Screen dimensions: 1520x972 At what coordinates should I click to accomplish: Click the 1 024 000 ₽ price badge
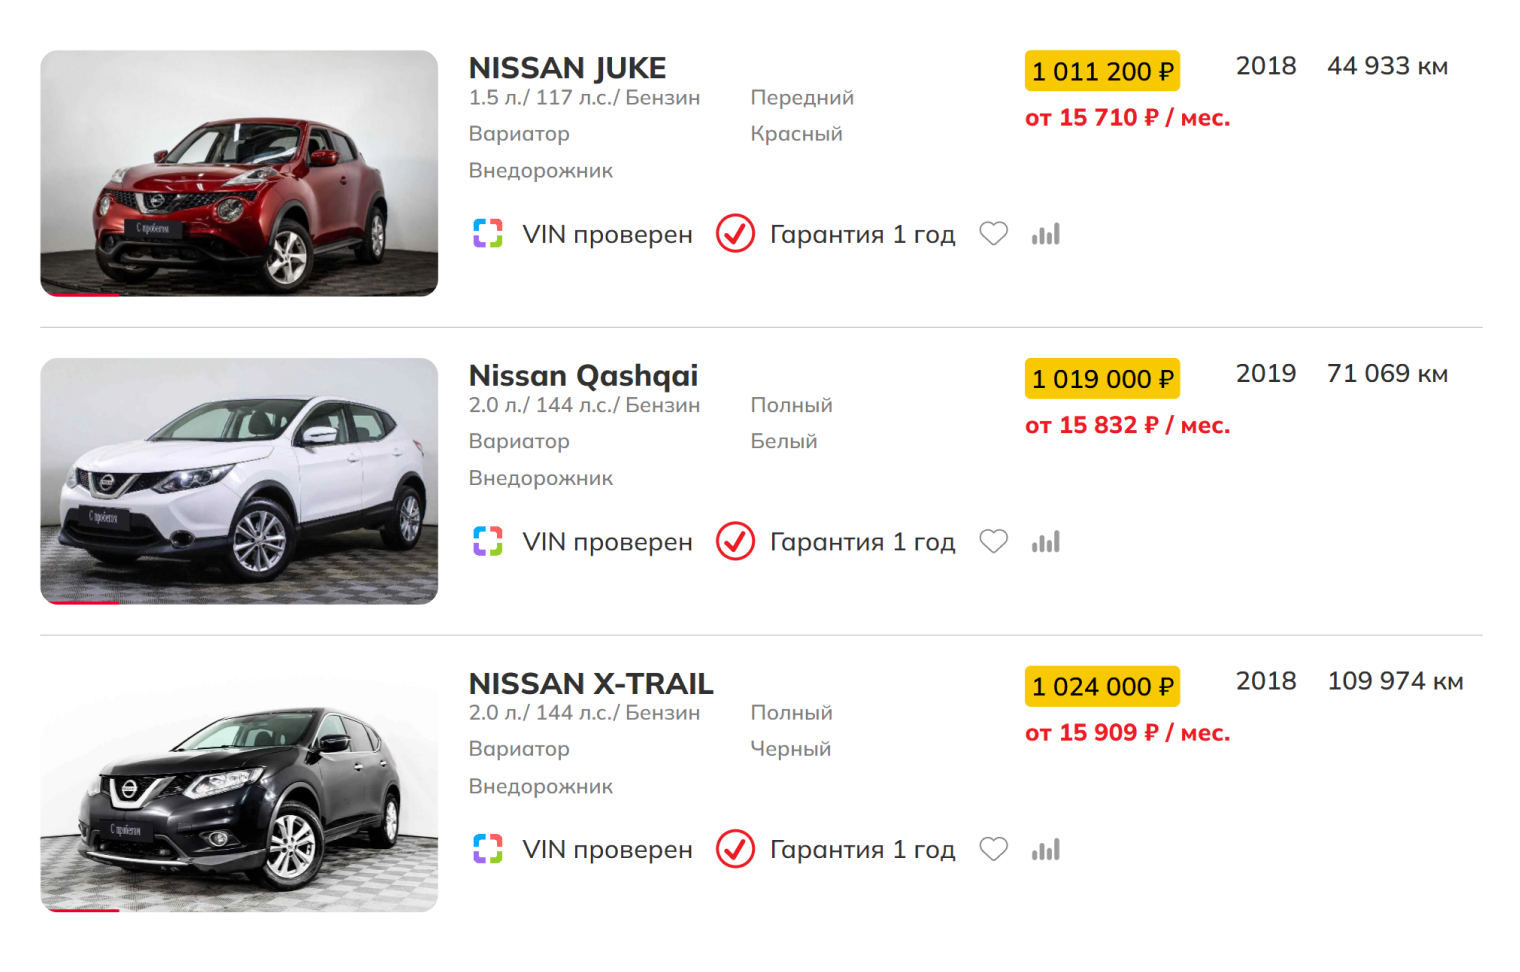point(1102,687)
